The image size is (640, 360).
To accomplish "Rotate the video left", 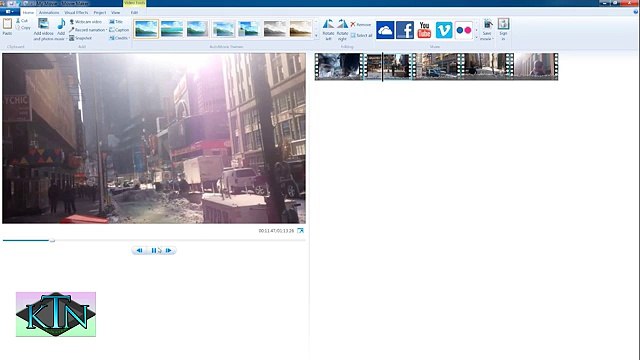I will point(328,30).
